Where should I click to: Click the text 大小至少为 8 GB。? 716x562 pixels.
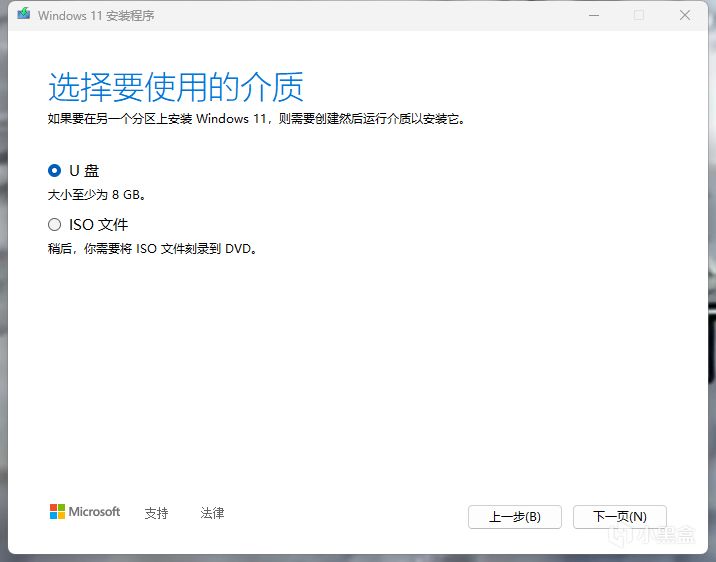point(97,195)
